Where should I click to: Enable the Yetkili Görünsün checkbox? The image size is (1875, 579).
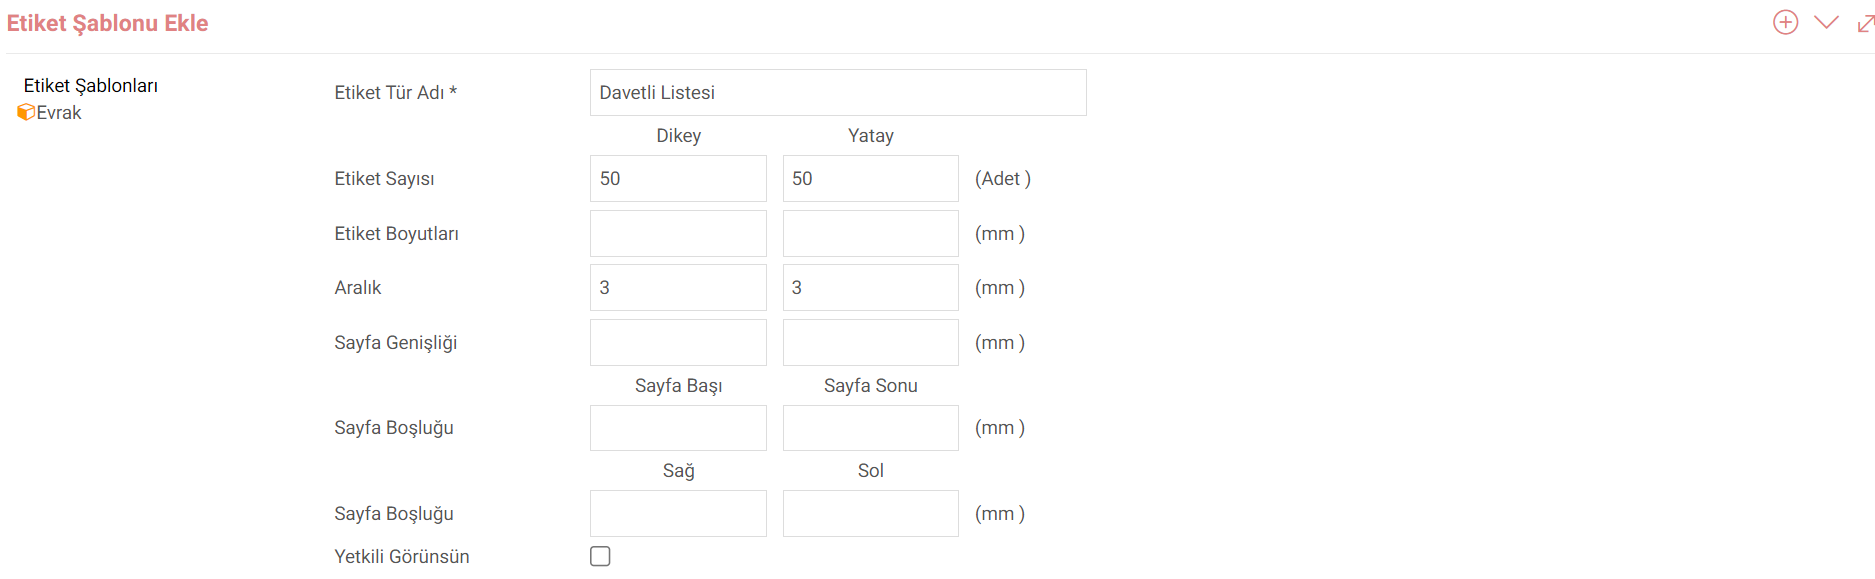click(x=600, y=556)
